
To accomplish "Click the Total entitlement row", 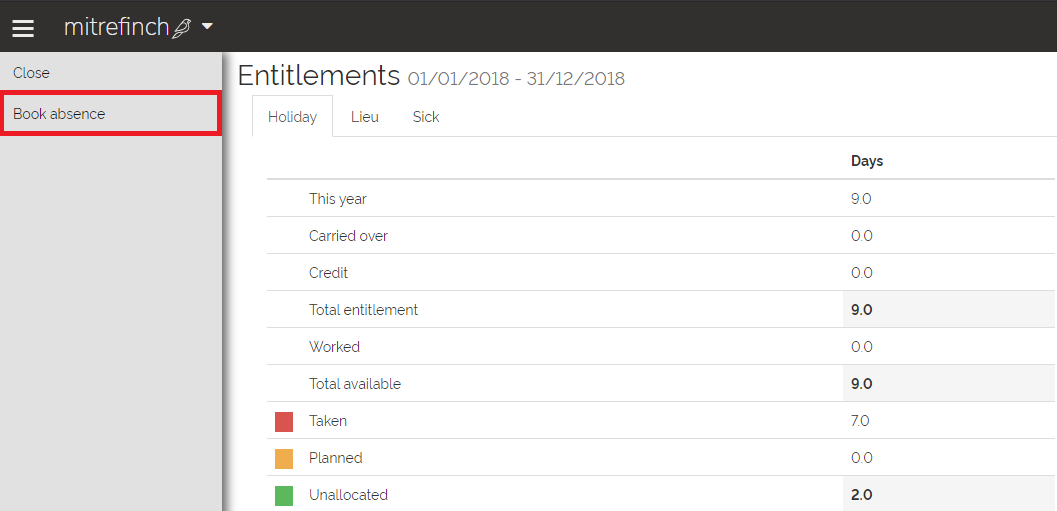I will click(363, 310).
